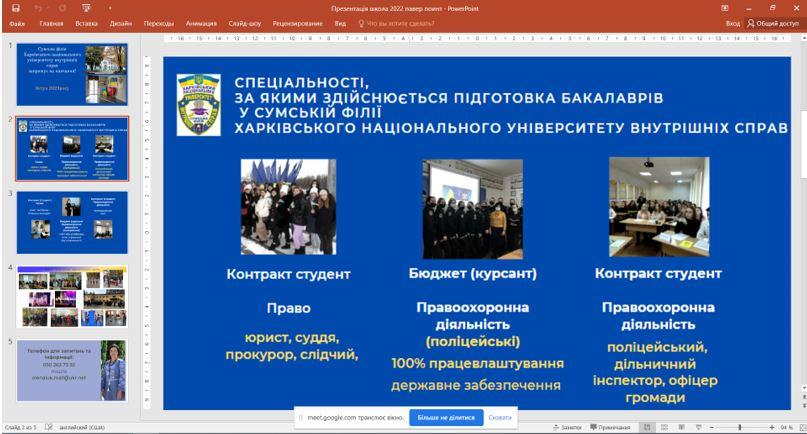This screenshot has width=807, height=434.
Task: Undo the last action in Quick Access Toolbar
Action: coord(39,8)
